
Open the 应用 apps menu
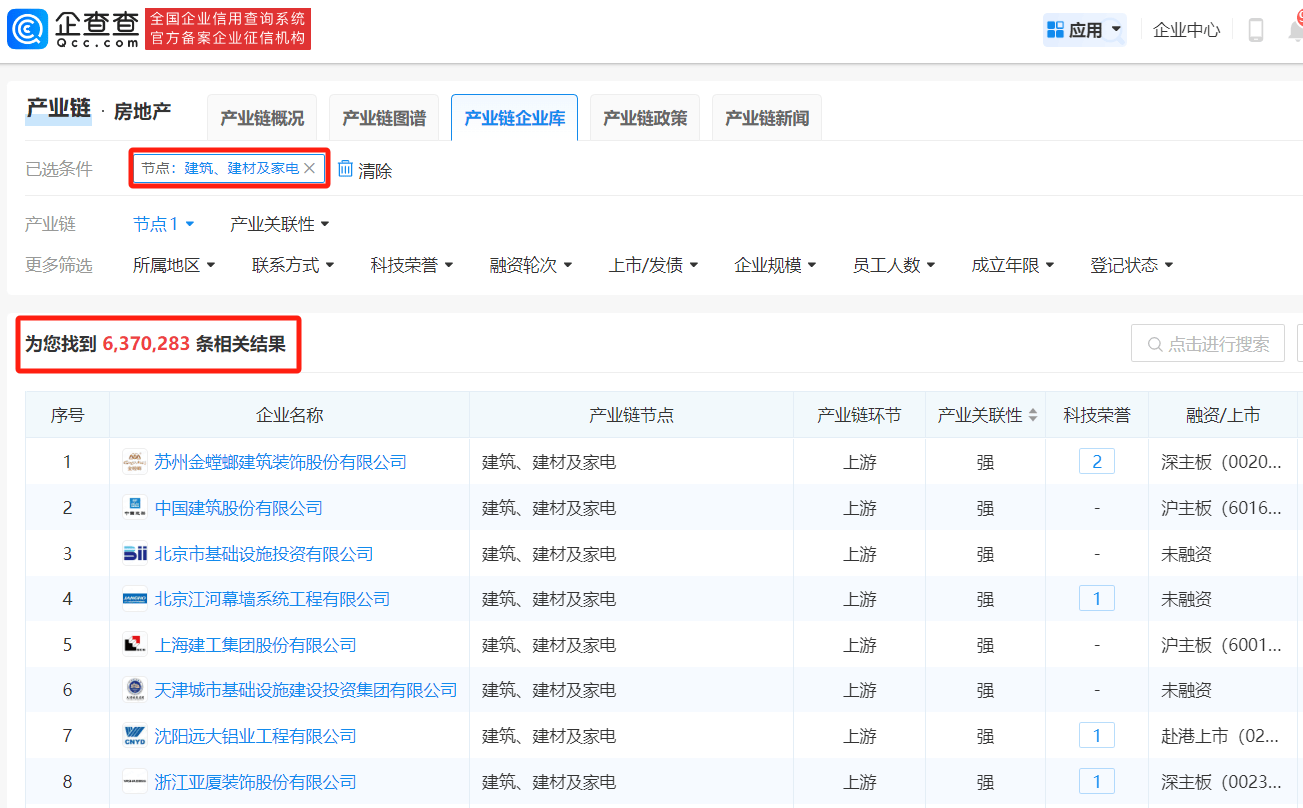[1085, 30]
